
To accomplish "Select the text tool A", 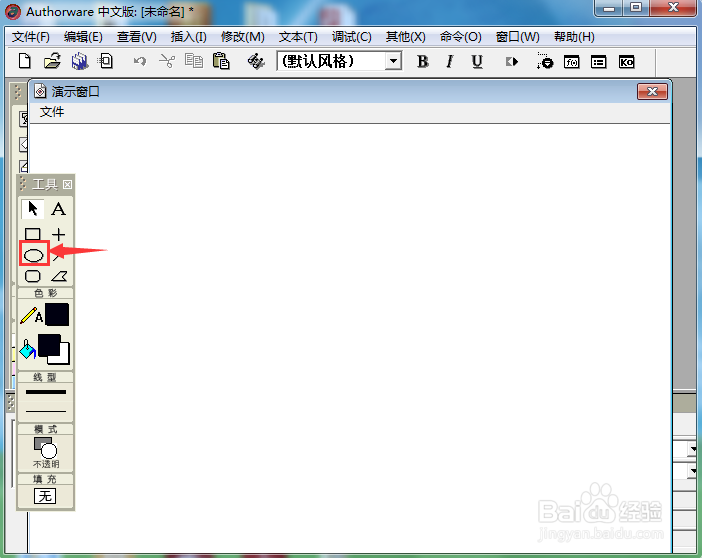I will [x=58, y=209].
